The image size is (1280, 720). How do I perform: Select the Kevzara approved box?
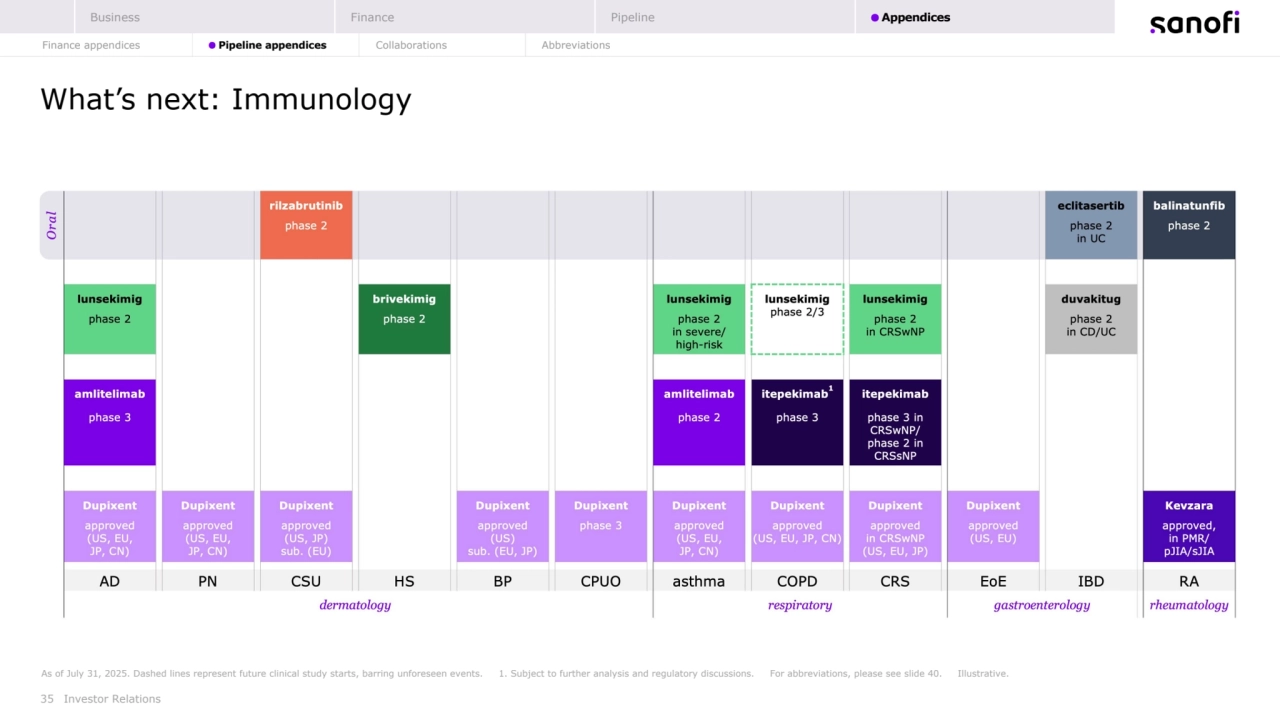[x=1189, y=526]
